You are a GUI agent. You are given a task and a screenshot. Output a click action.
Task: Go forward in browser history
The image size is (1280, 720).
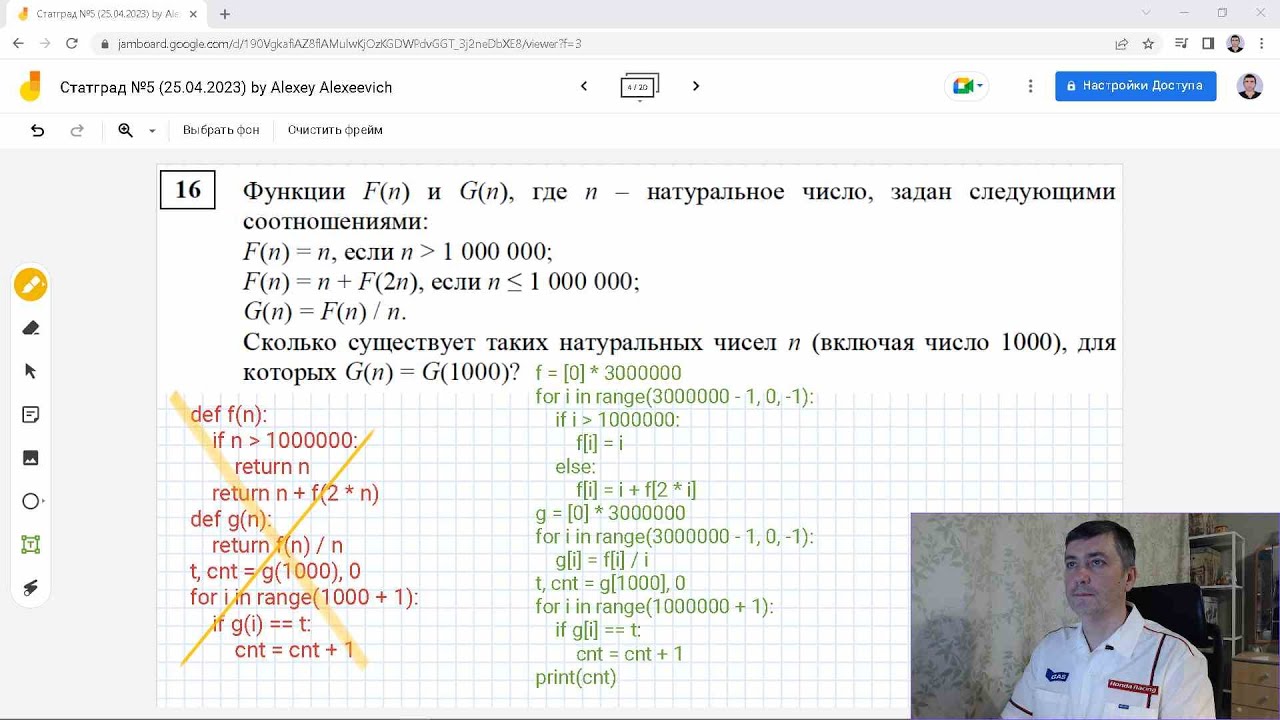coord(45,44)
